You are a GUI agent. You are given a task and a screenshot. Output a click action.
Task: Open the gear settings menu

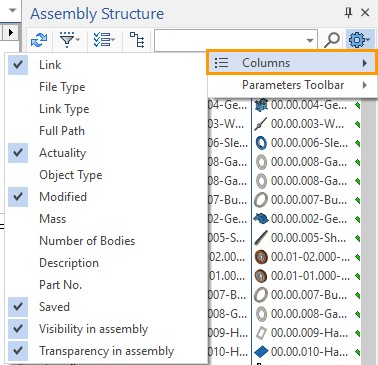pos(359,41)
